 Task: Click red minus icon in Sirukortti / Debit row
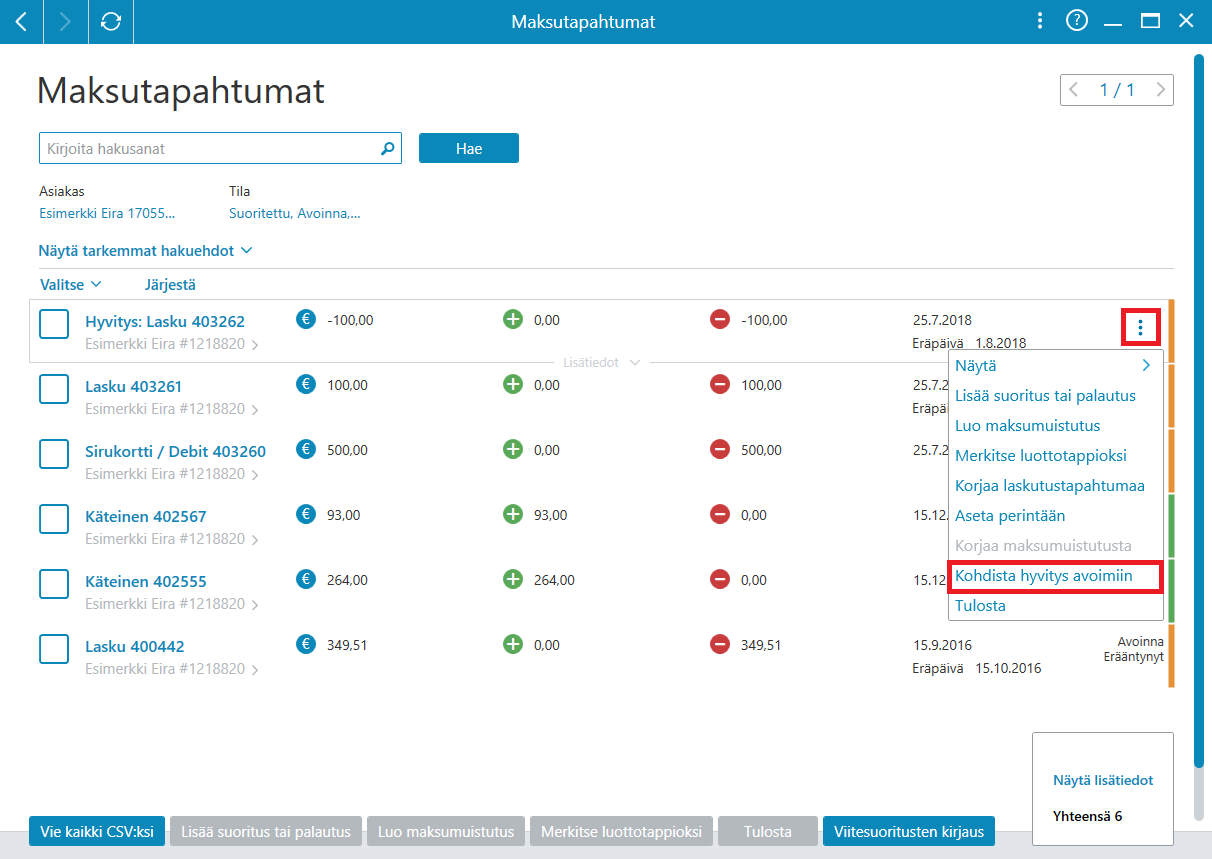[x=719, y=450]
